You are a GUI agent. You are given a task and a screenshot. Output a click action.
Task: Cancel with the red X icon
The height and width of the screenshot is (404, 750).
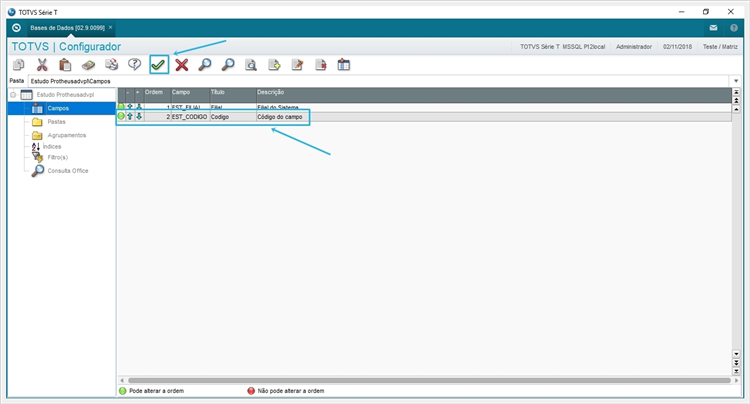(x=182, y=65)
